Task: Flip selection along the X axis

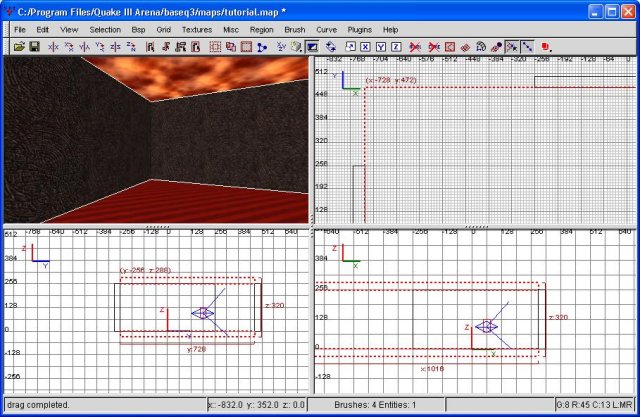Action: (53, 47)
